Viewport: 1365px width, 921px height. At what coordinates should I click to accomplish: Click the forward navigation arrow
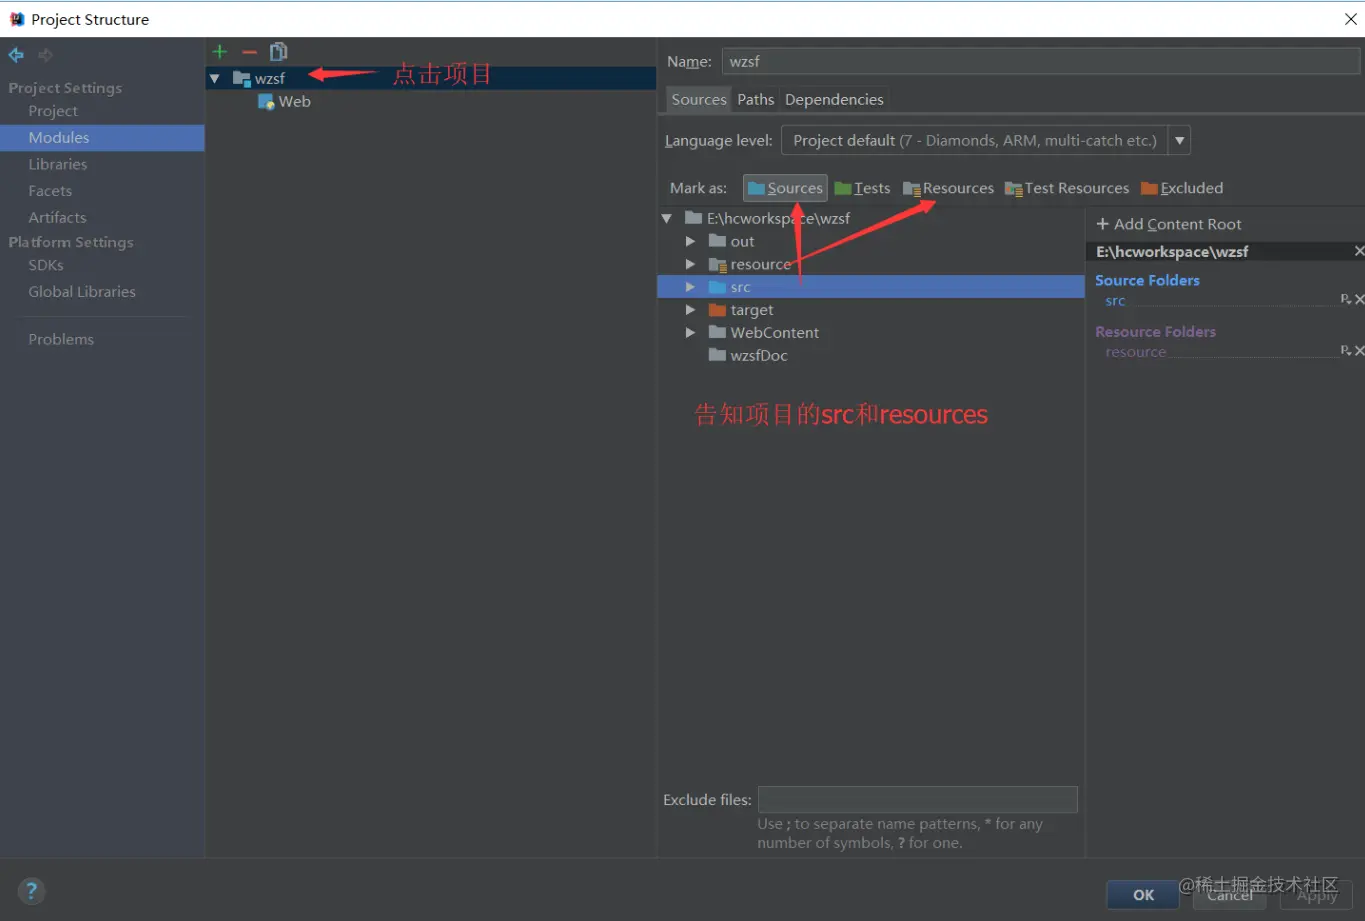(x=45, y=55)
